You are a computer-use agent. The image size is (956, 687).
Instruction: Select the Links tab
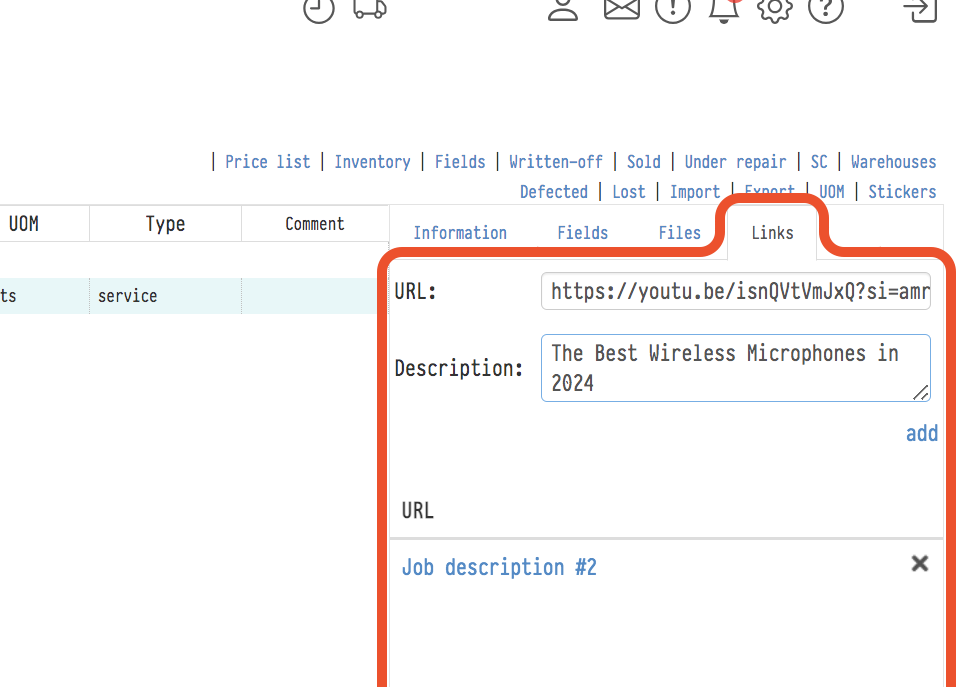coord(772,233)
